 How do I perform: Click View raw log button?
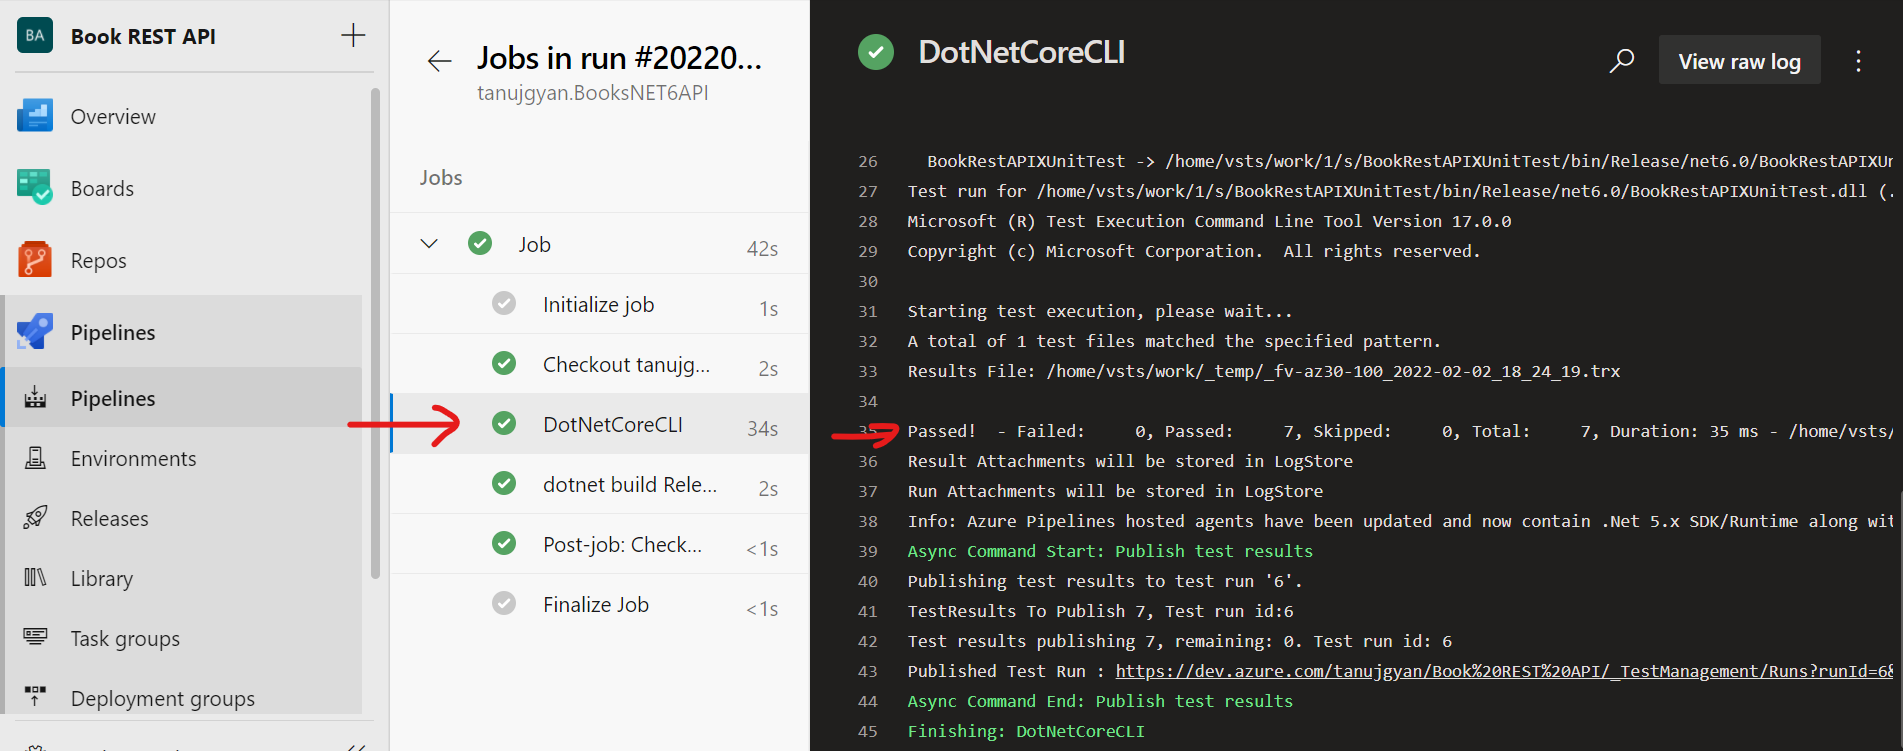(1739, 61)
